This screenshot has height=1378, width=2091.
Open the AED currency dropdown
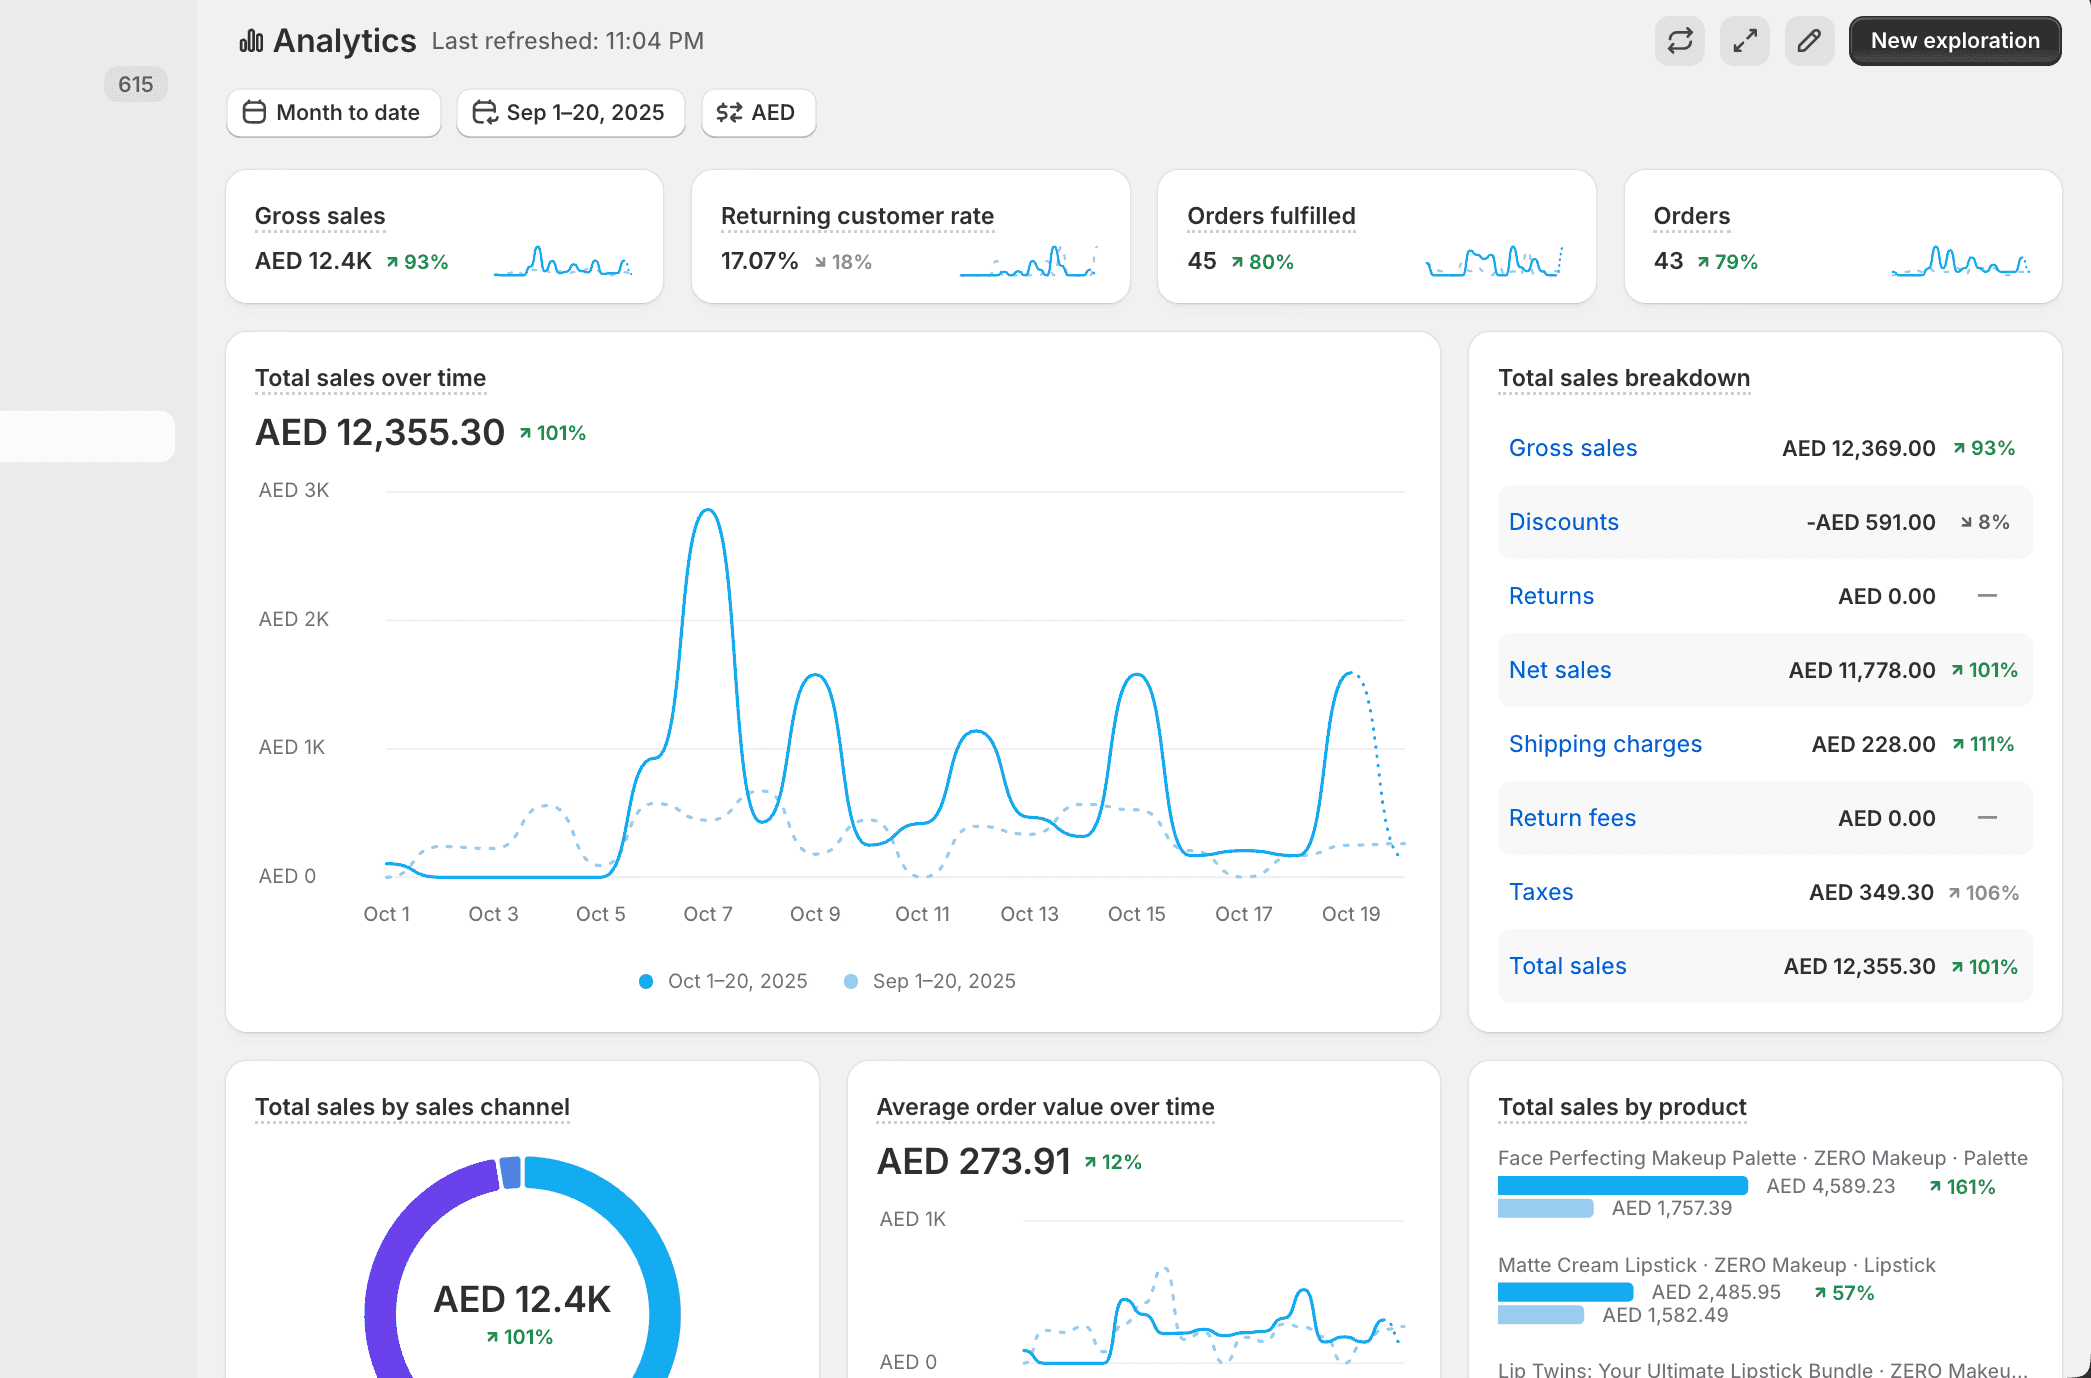772,112
